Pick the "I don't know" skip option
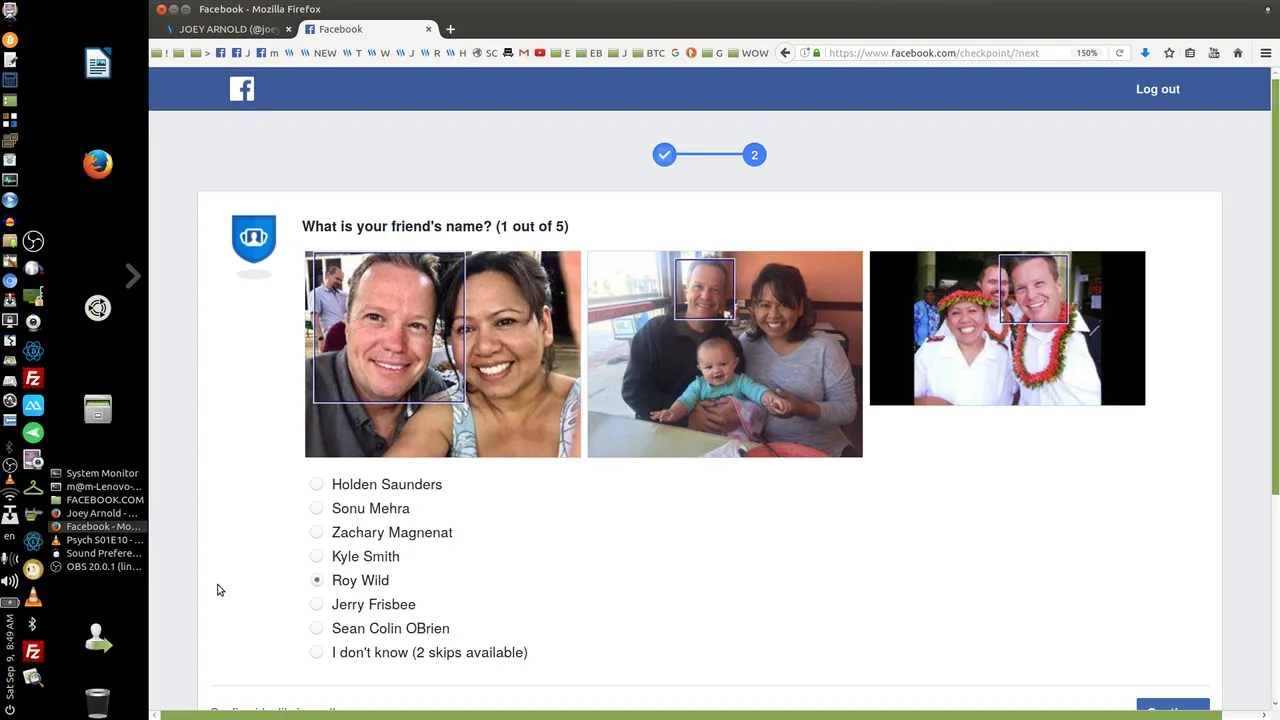 click(x=317, y=652)
